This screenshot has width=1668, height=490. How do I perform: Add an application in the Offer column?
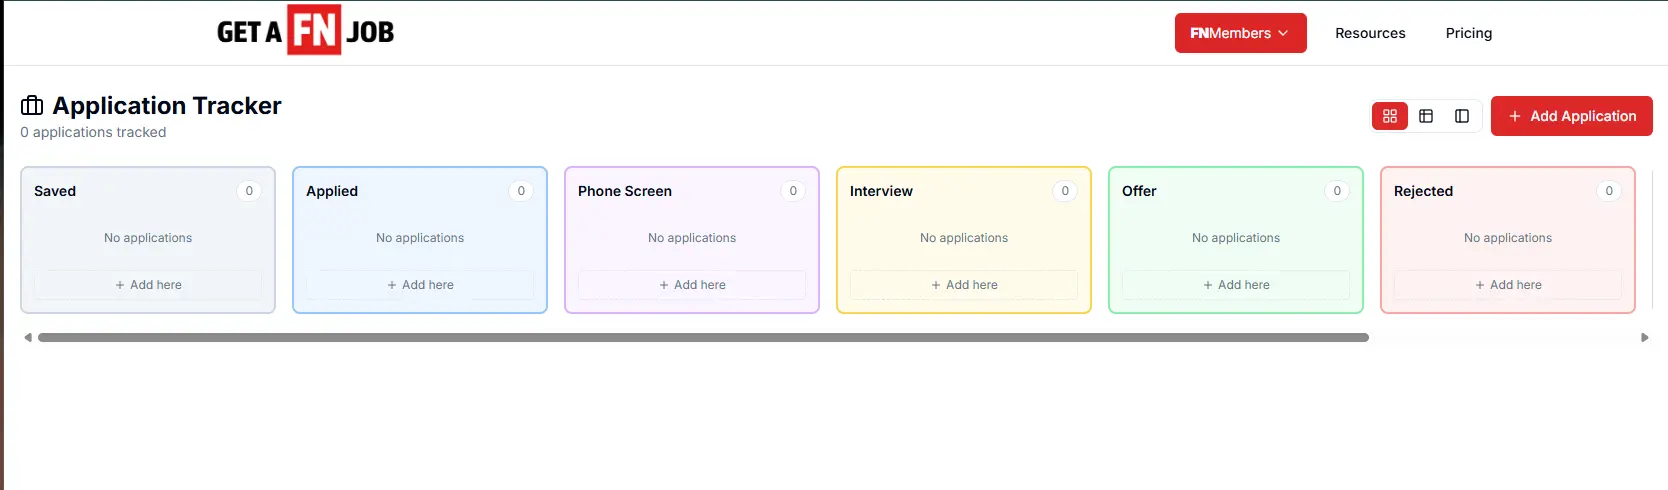[1236, 285]
